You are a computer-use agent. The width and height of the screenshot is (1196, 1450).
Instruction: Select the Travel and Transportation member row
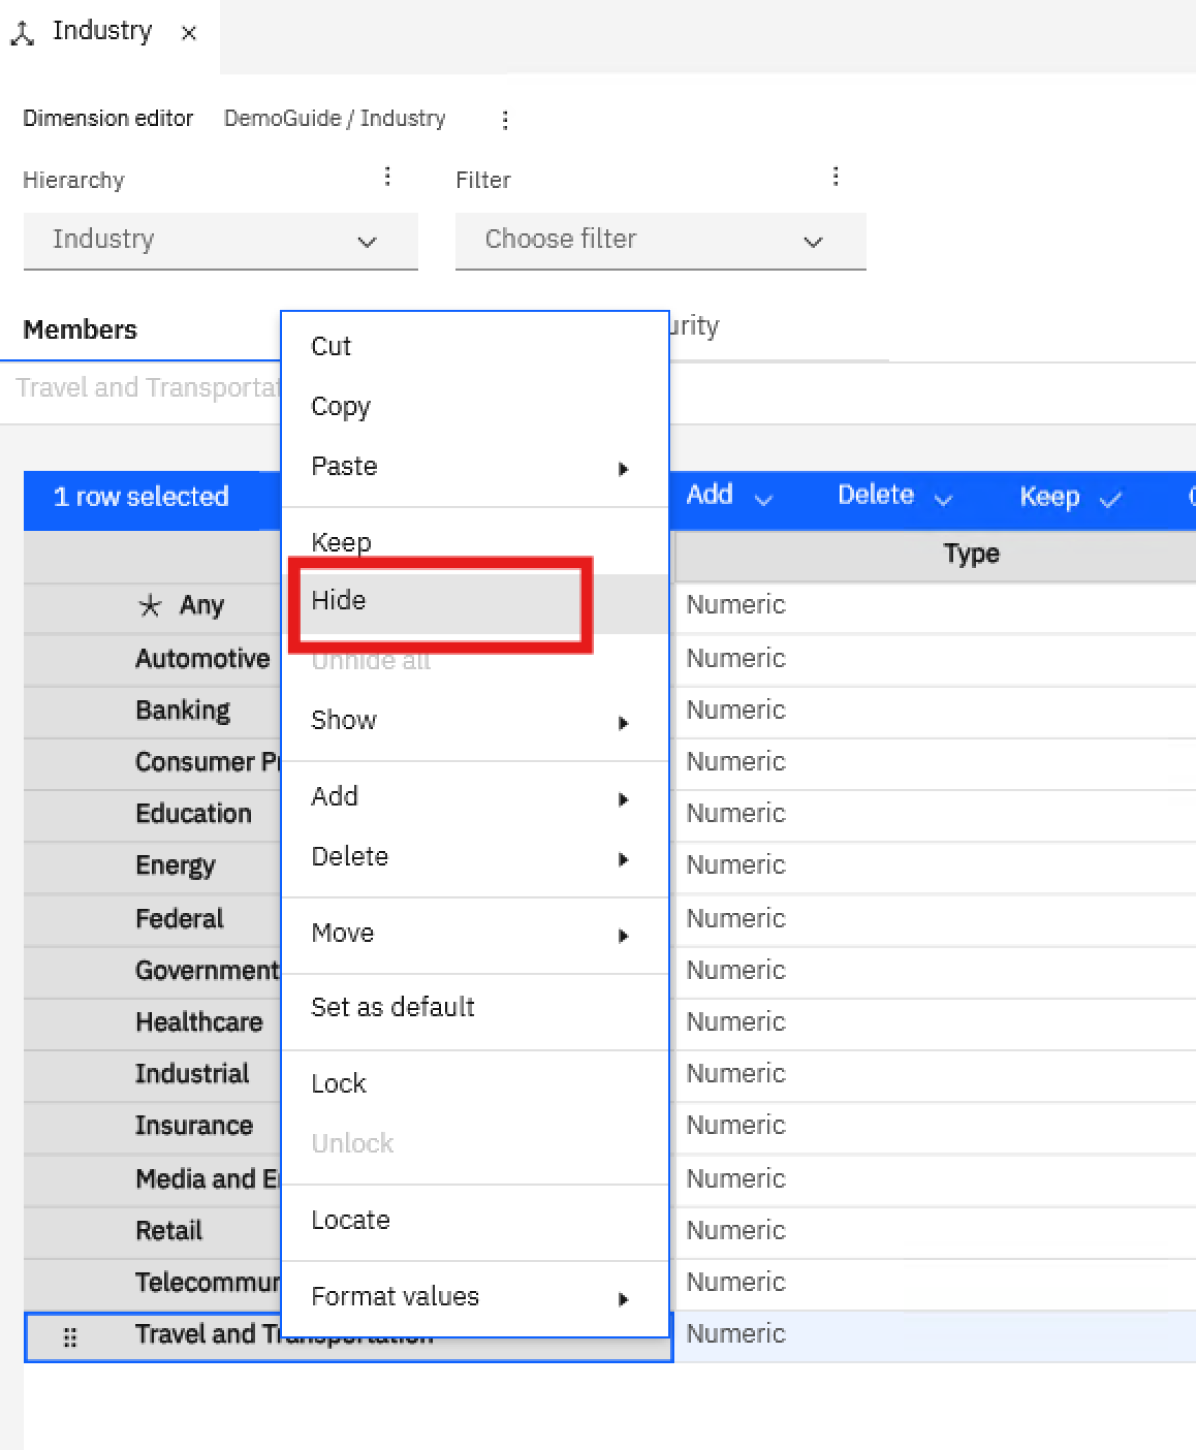click(x=348, y=1337)
